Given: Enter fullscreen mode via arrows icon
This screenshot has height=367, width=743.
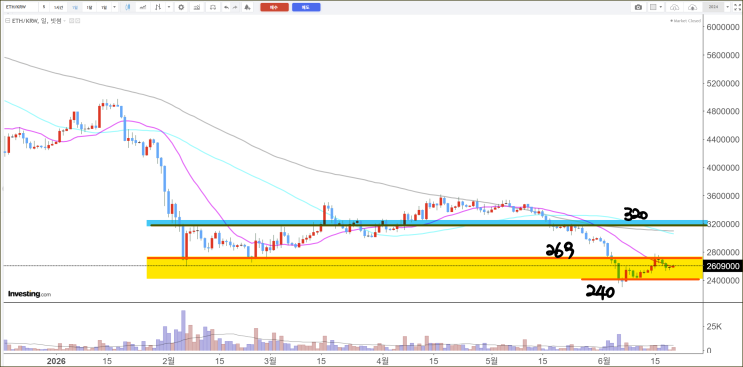Looking at the screenshot, I should [737, 7].
